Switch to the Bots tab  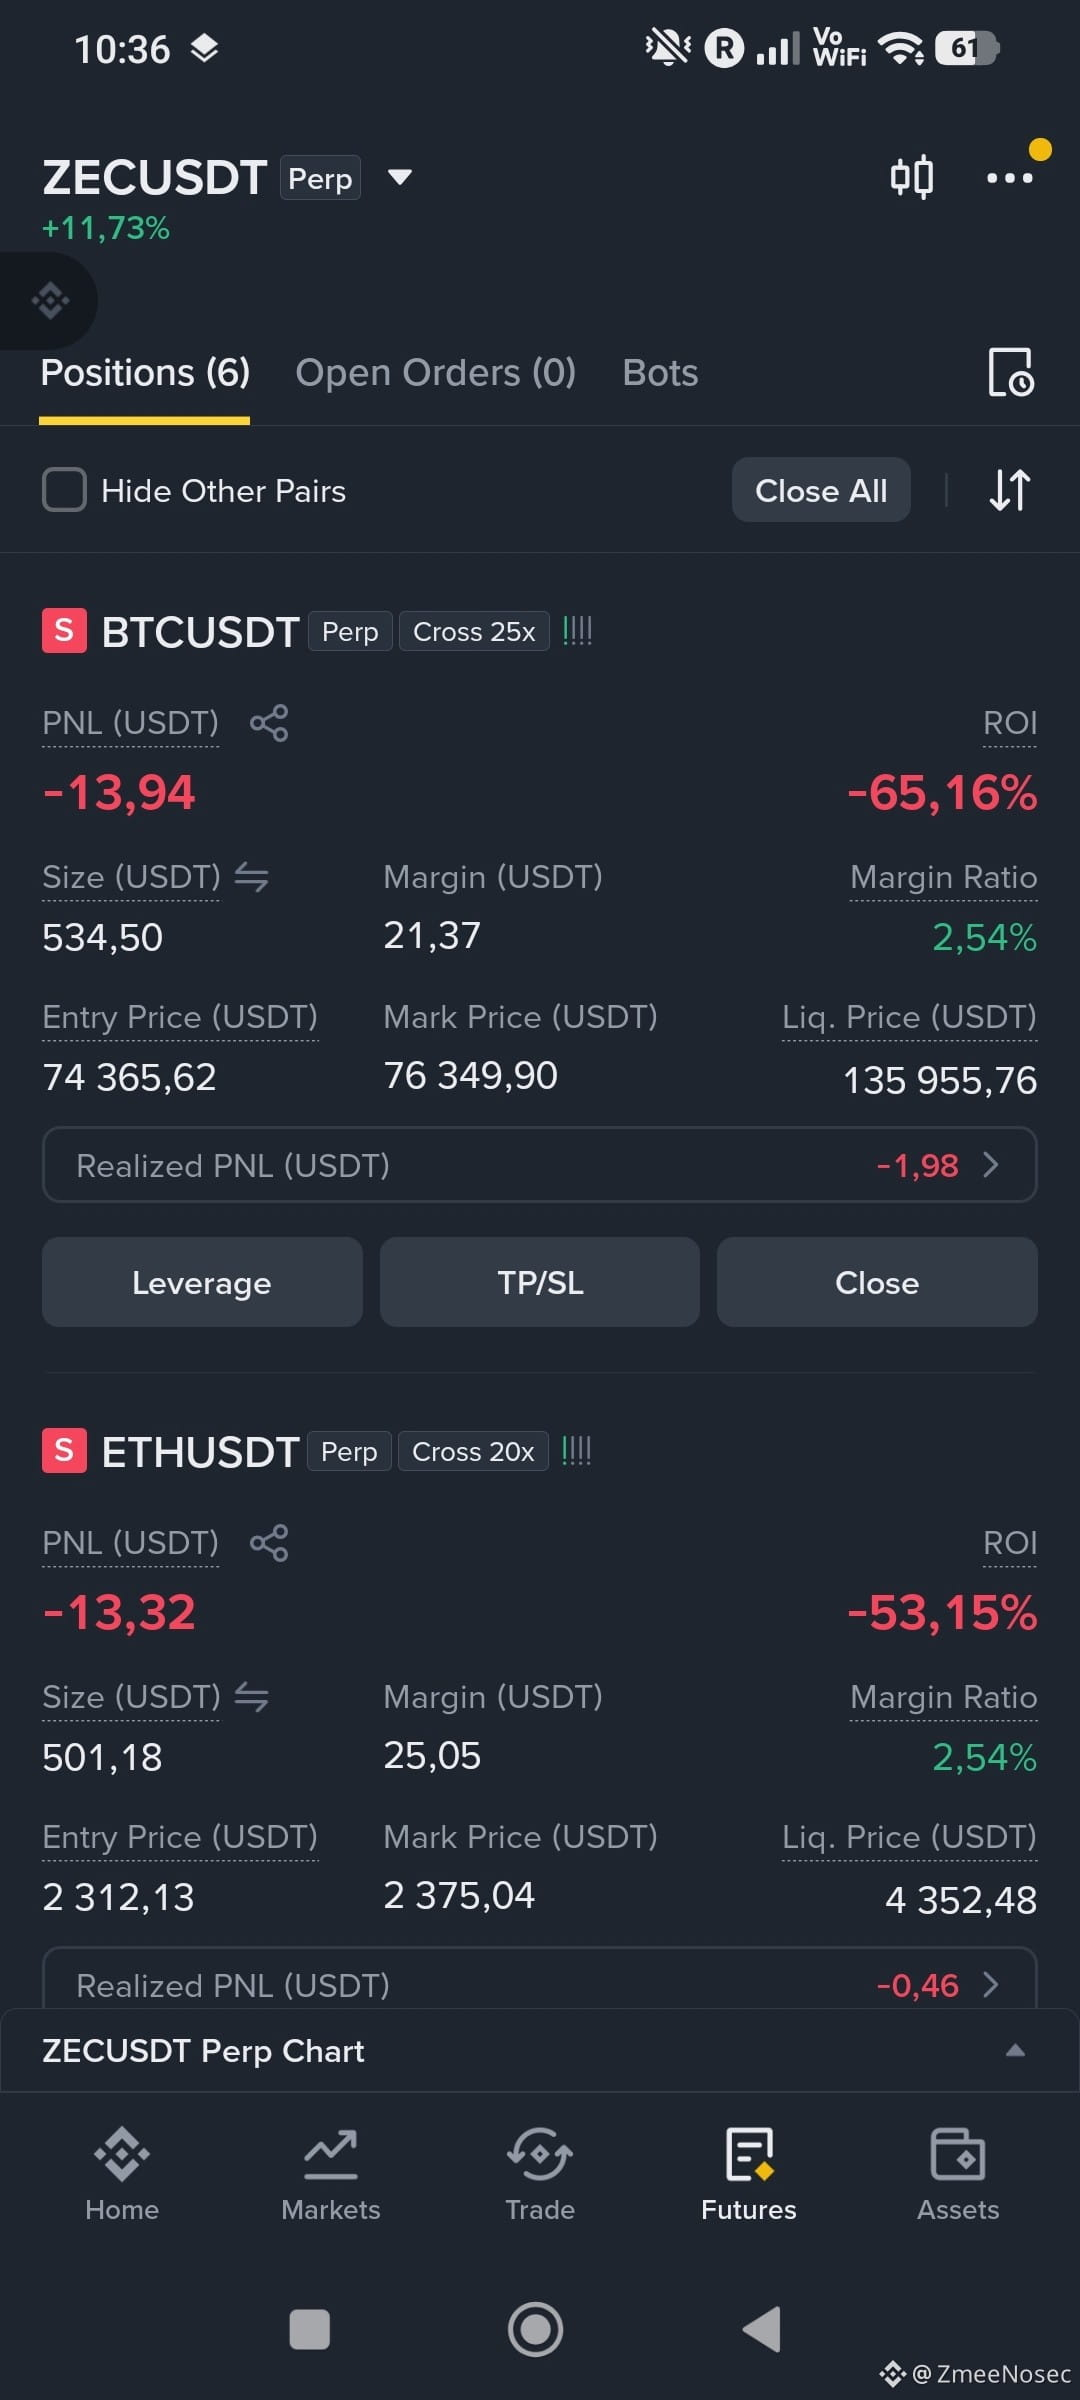pos(660,373)
